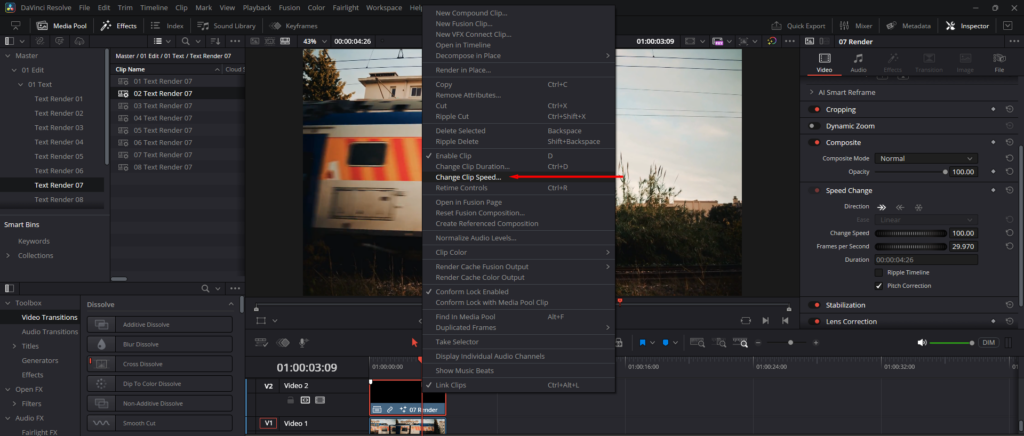Screen dimensions: 1024x436
Task: Click the media pool search magnifier icon
Action: click(184, 41)
